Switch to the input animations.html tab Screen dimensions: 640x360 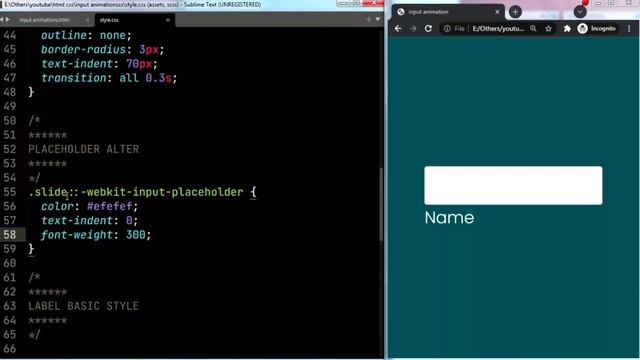pos(45,20)
